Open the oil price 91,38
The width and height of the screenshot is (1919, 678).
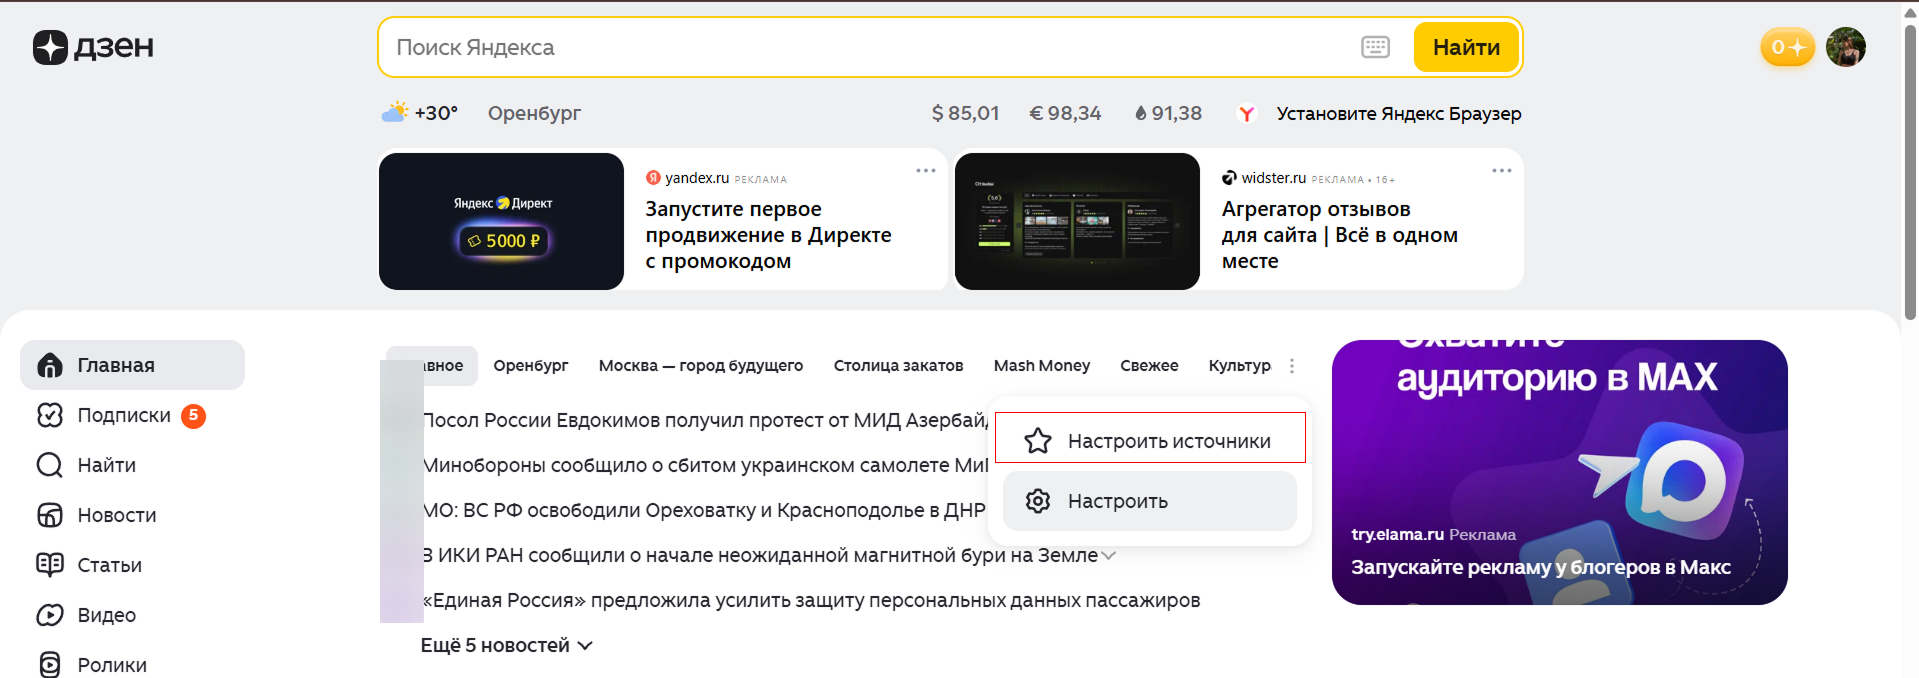1168,113
